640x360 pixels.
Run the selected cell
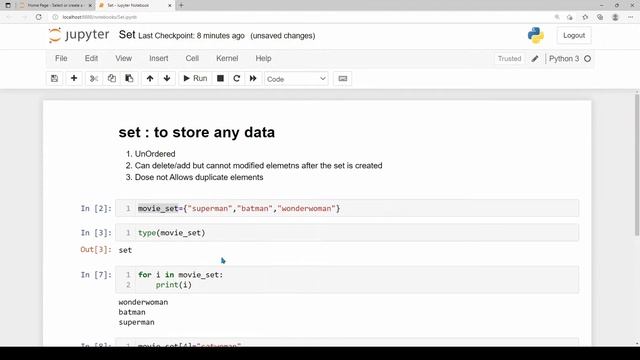click(x=195, y=78)
